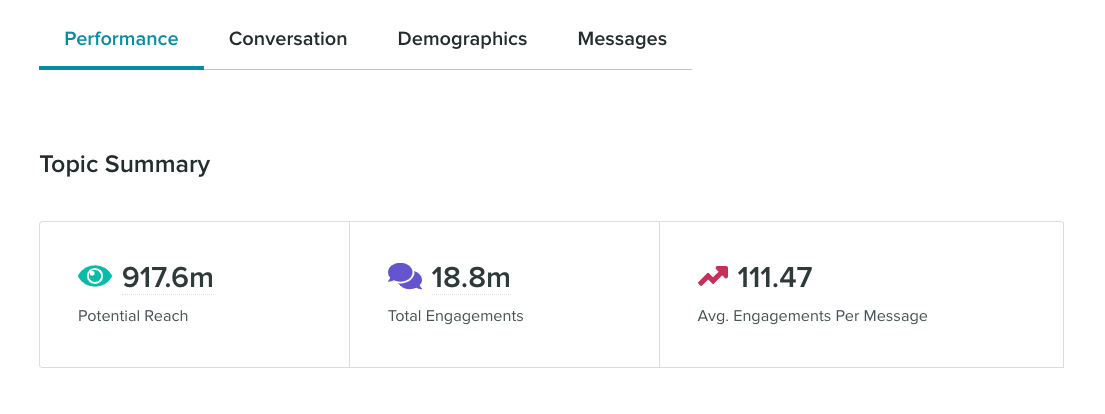This screenshot has height=414, width=1105.
Task: Go to the Demographics tab
Action: 462,39
